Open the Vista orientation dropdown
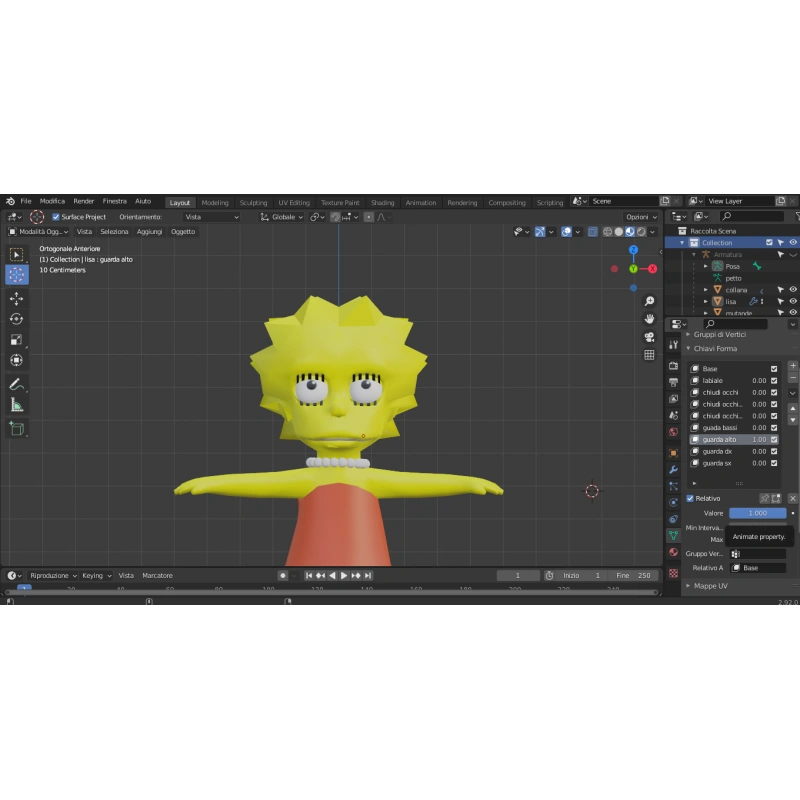Image resolution: width=800 pixels, height=800 pixels. (x=211, y=217)
